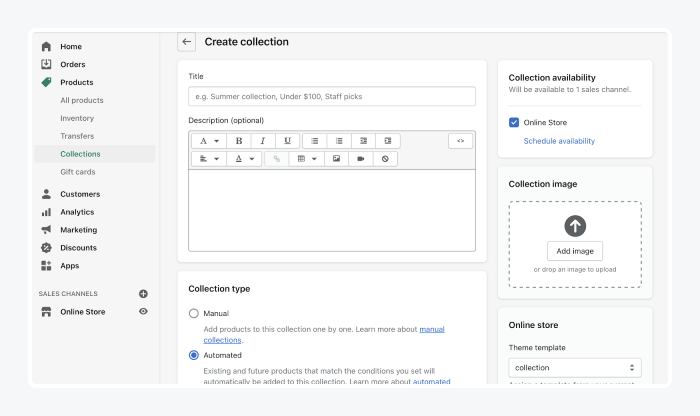This screenshot has width=700, height=416.
Task: Uncheck the Online Store availability checkbox
Action: 514,123
